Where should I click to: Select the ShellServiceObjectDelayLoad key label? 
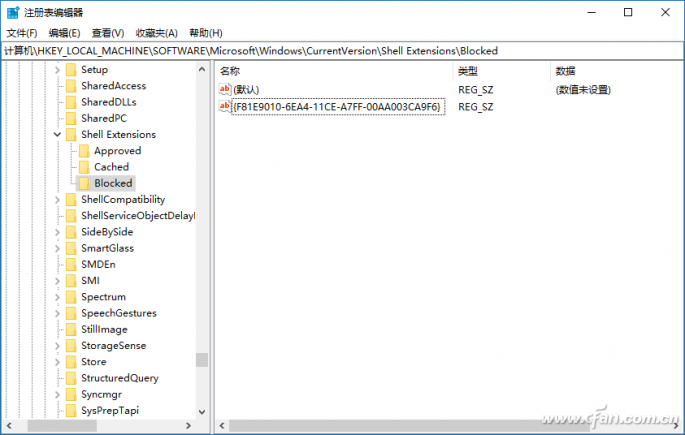point(138,215)
